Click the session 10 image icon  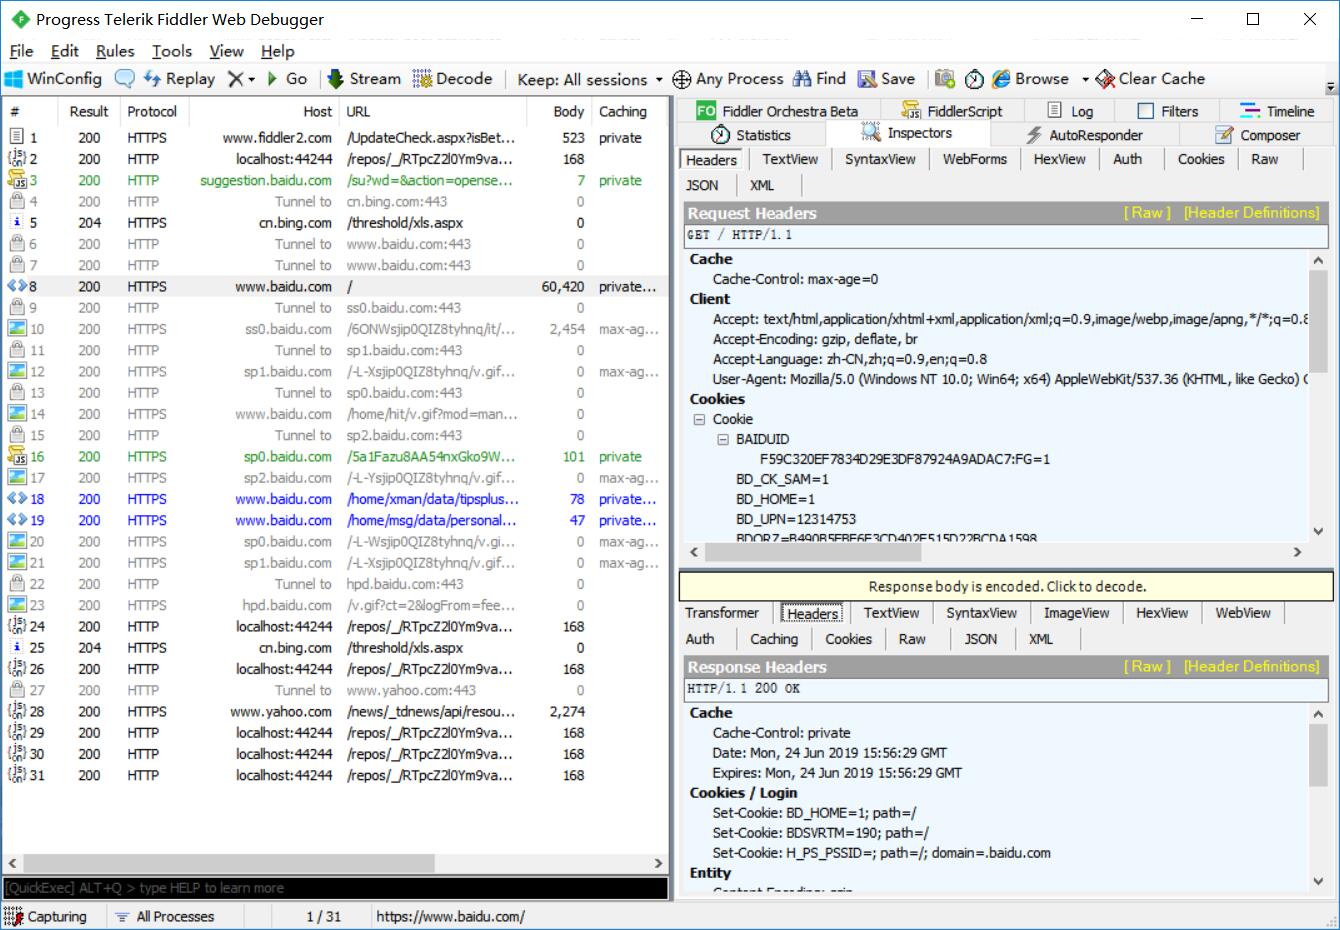16,329
